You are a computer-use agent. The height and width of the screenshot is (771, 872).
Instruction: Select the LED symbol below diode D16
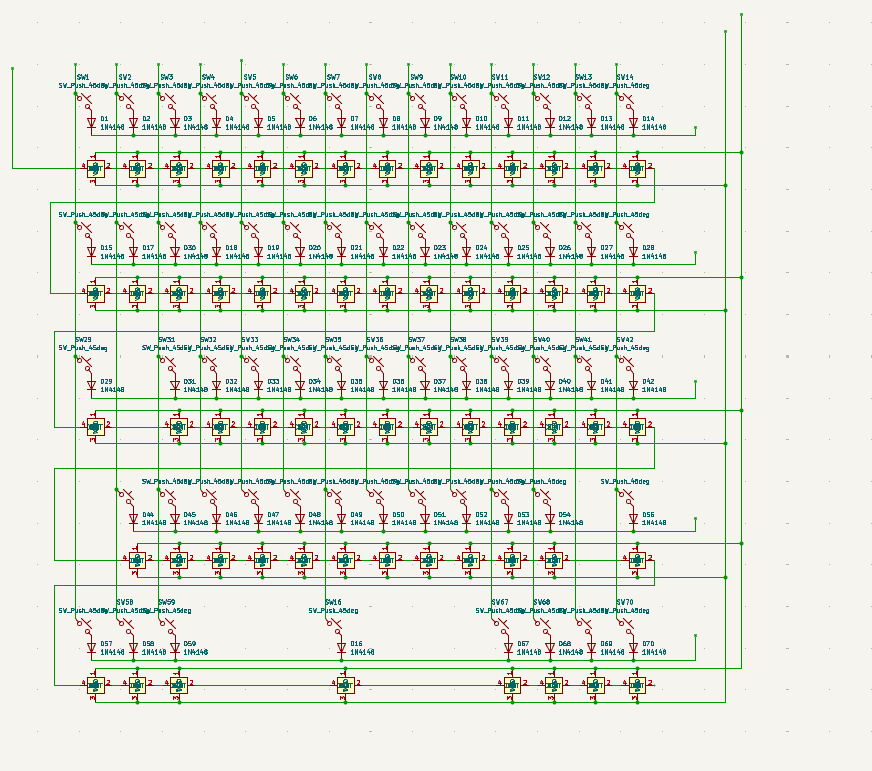[x=345, y=685]
